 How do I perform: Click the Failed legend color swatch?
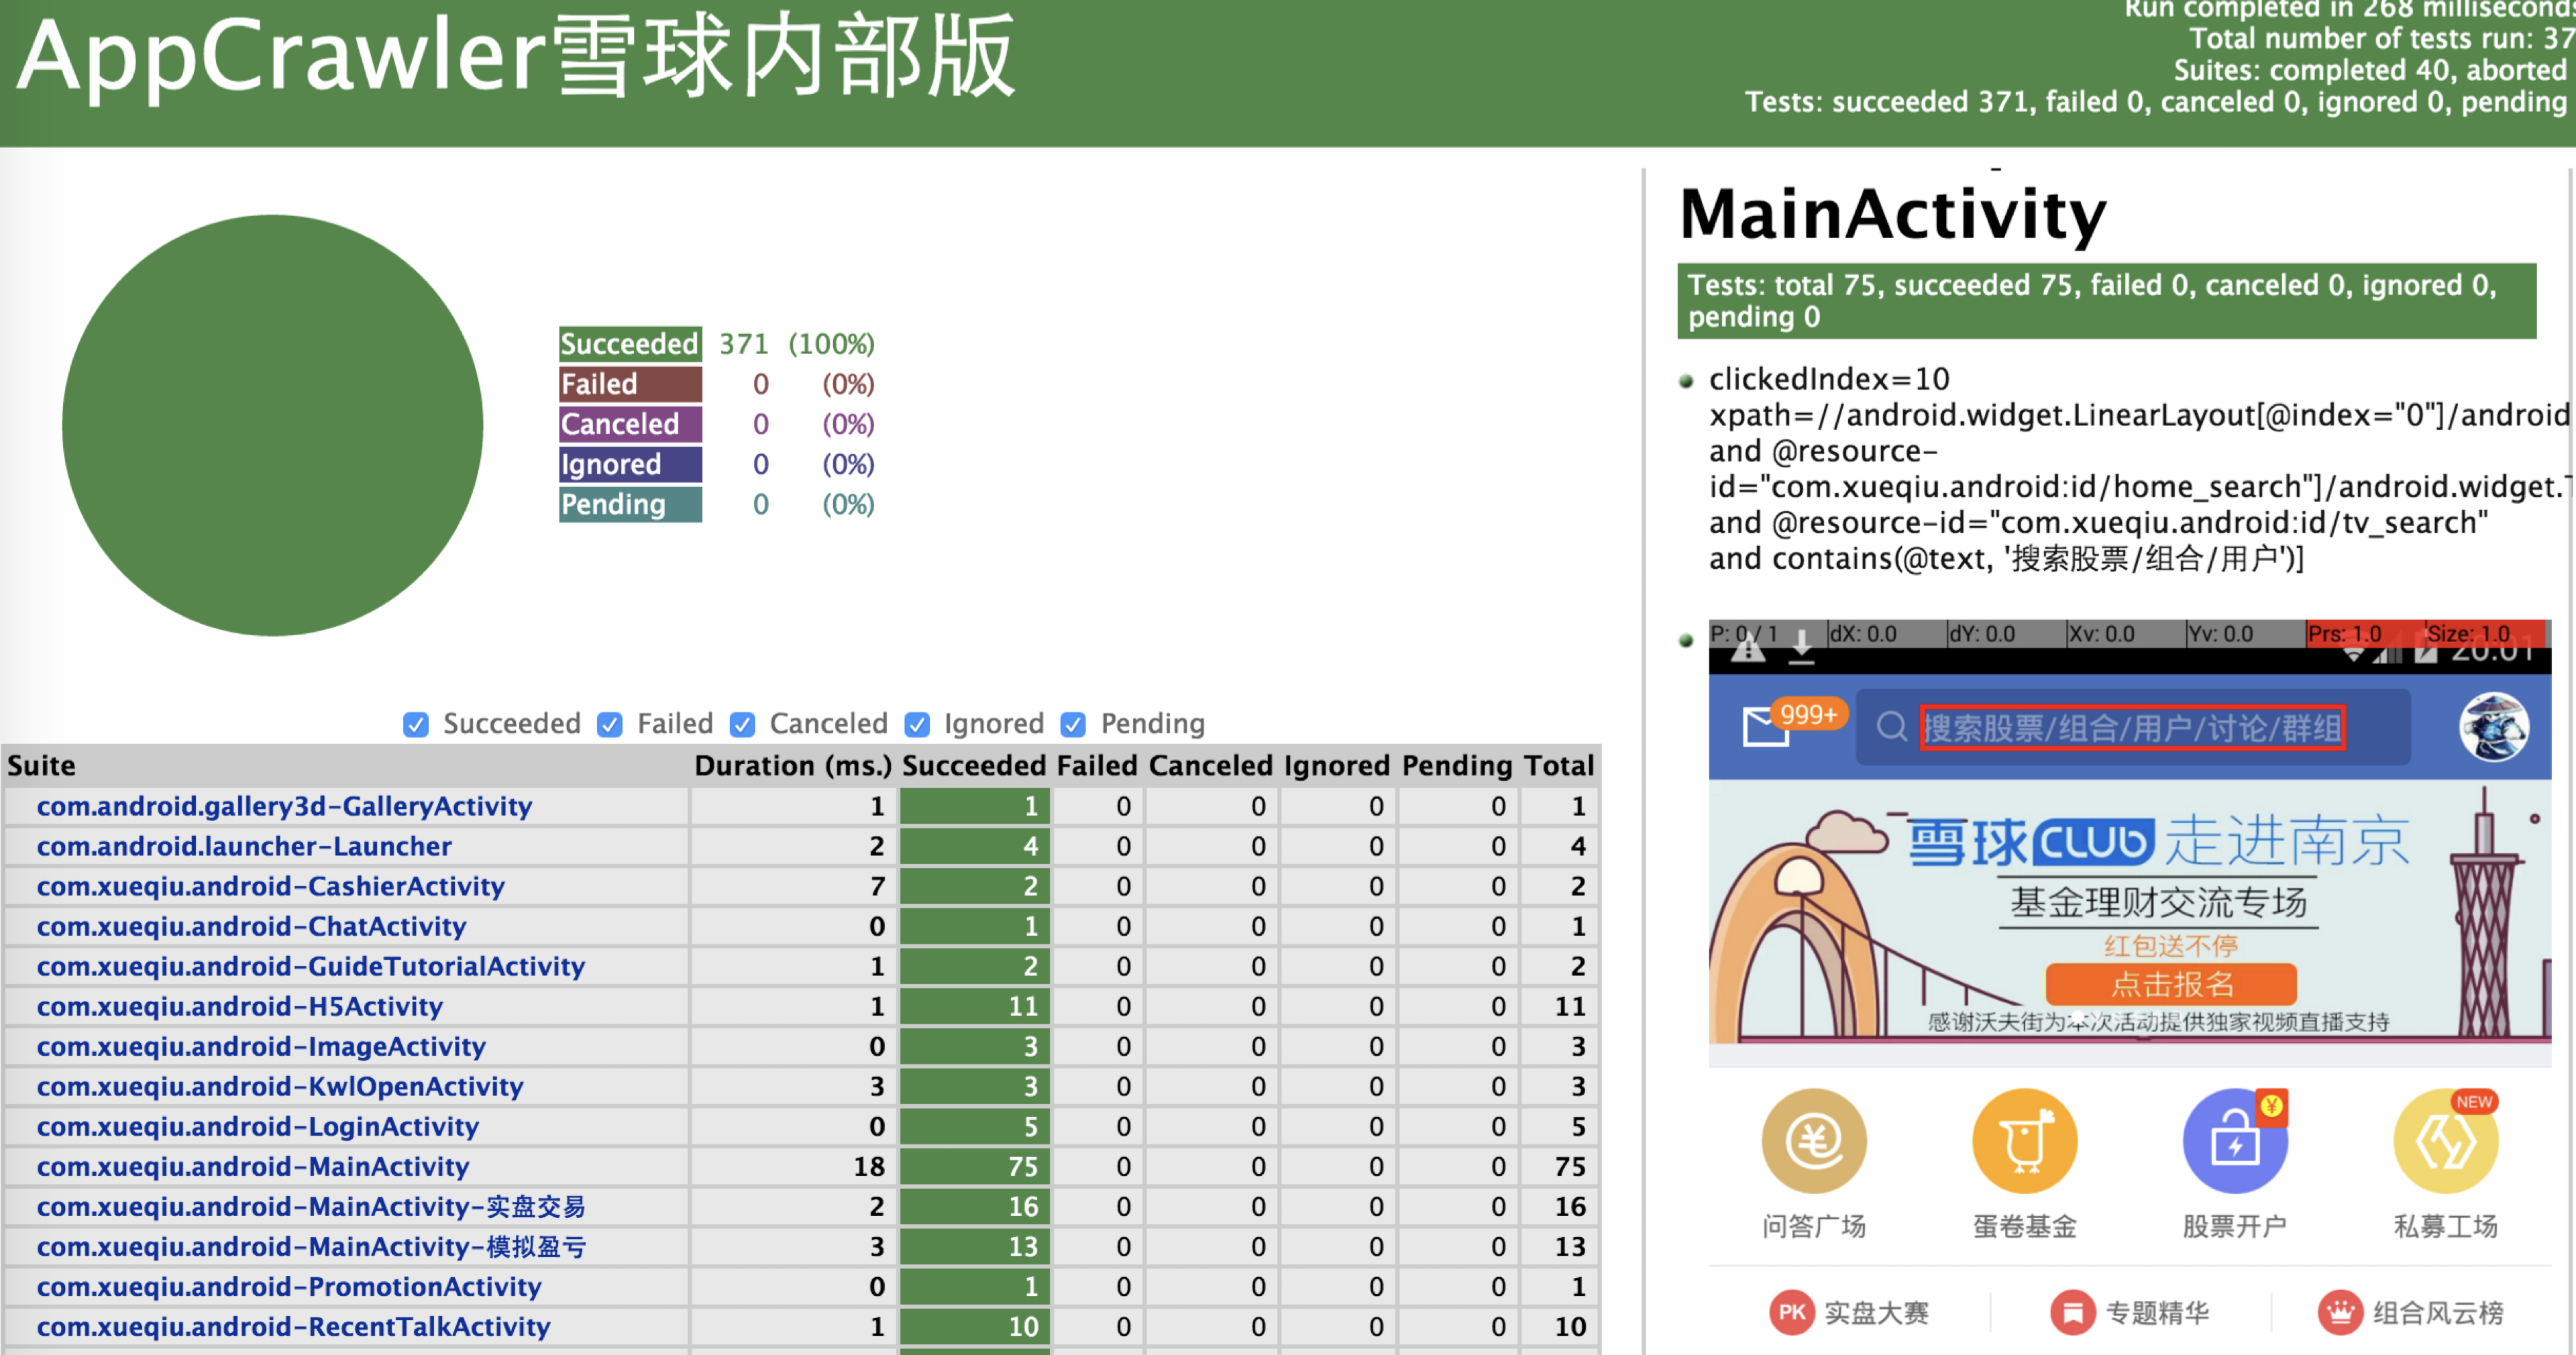630,384
